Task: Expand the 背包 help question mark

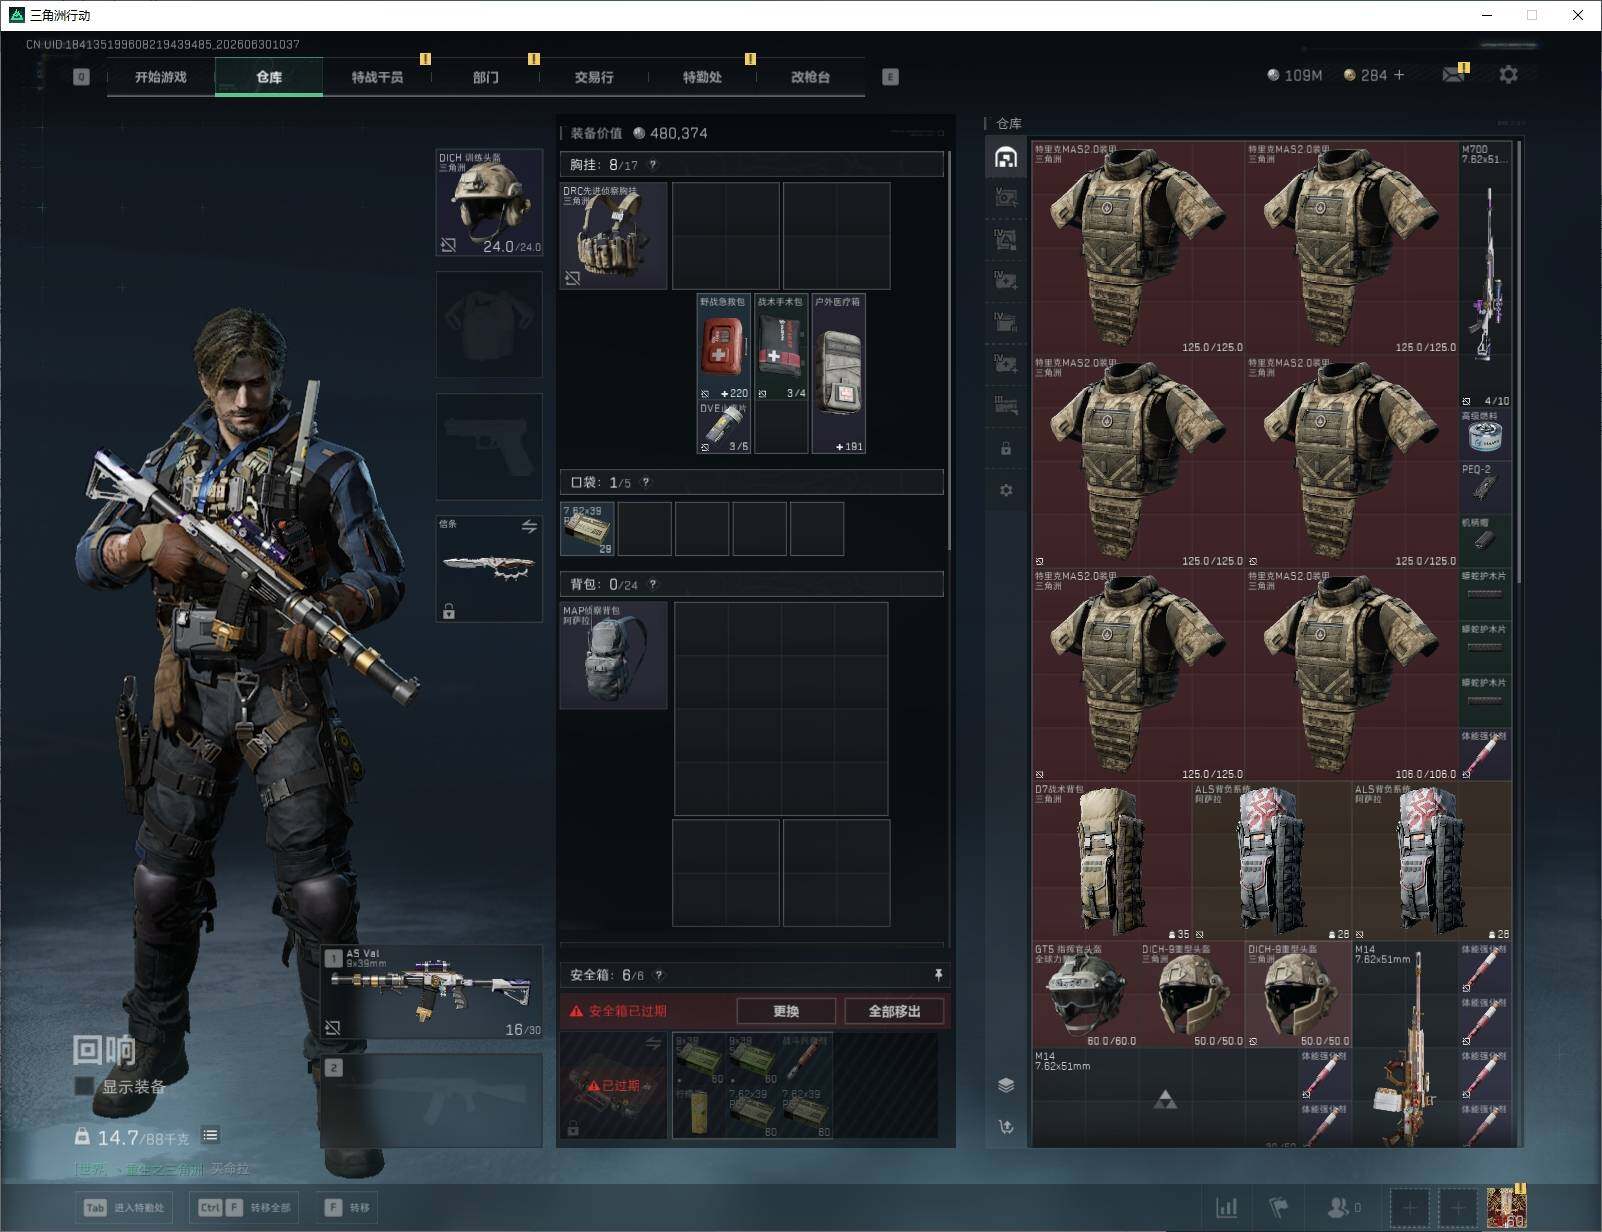Action: point(653,585)
